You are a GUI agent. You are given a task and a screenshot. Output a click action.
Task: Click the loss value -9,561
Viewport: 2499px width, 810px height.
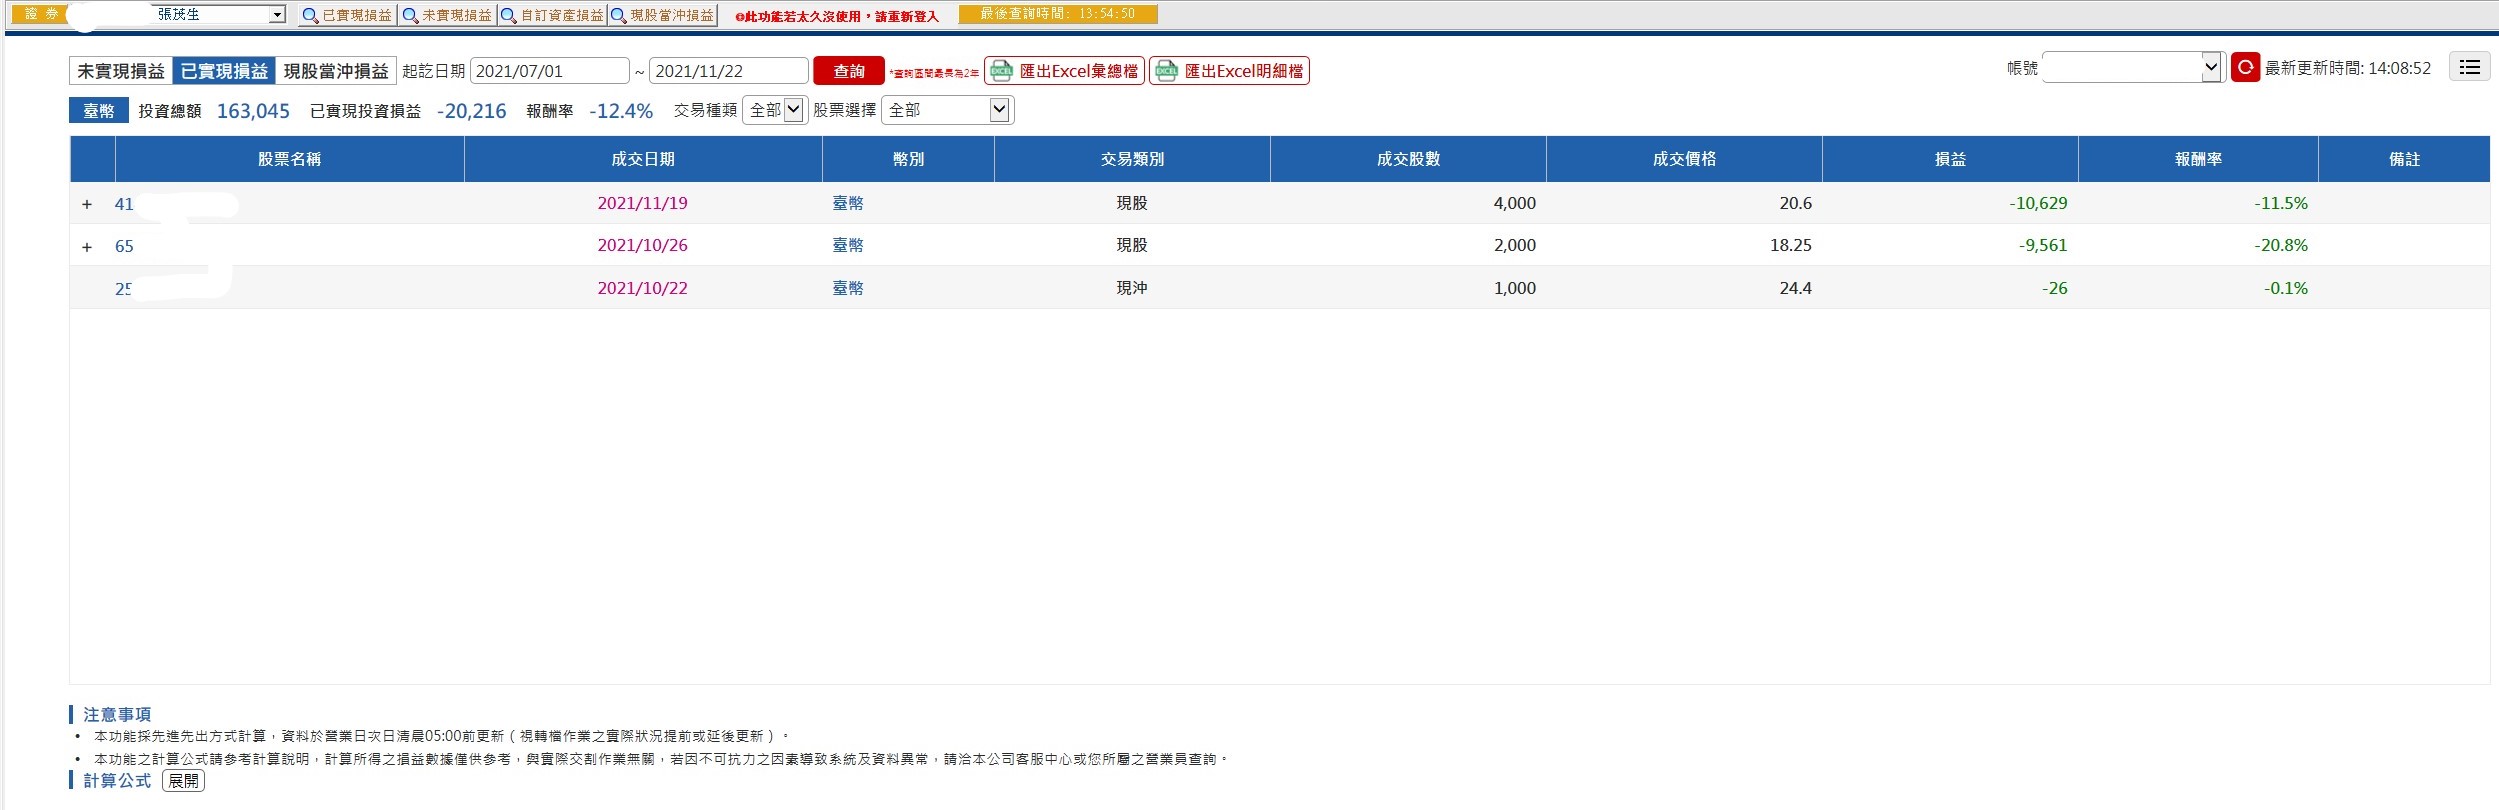pyautogui.click(x=2042, y=245)
